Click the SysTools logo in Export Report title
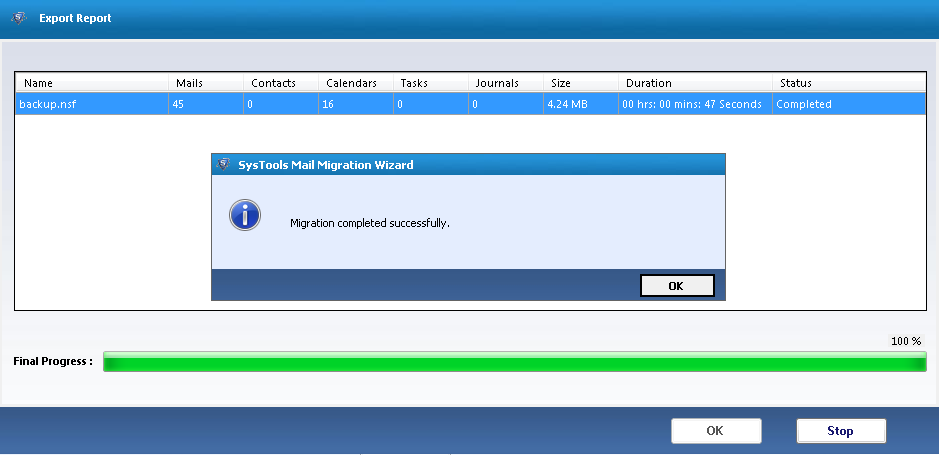The width and height of the screenshot is (939, 455). pyautogui.click(x=19, y=18)
